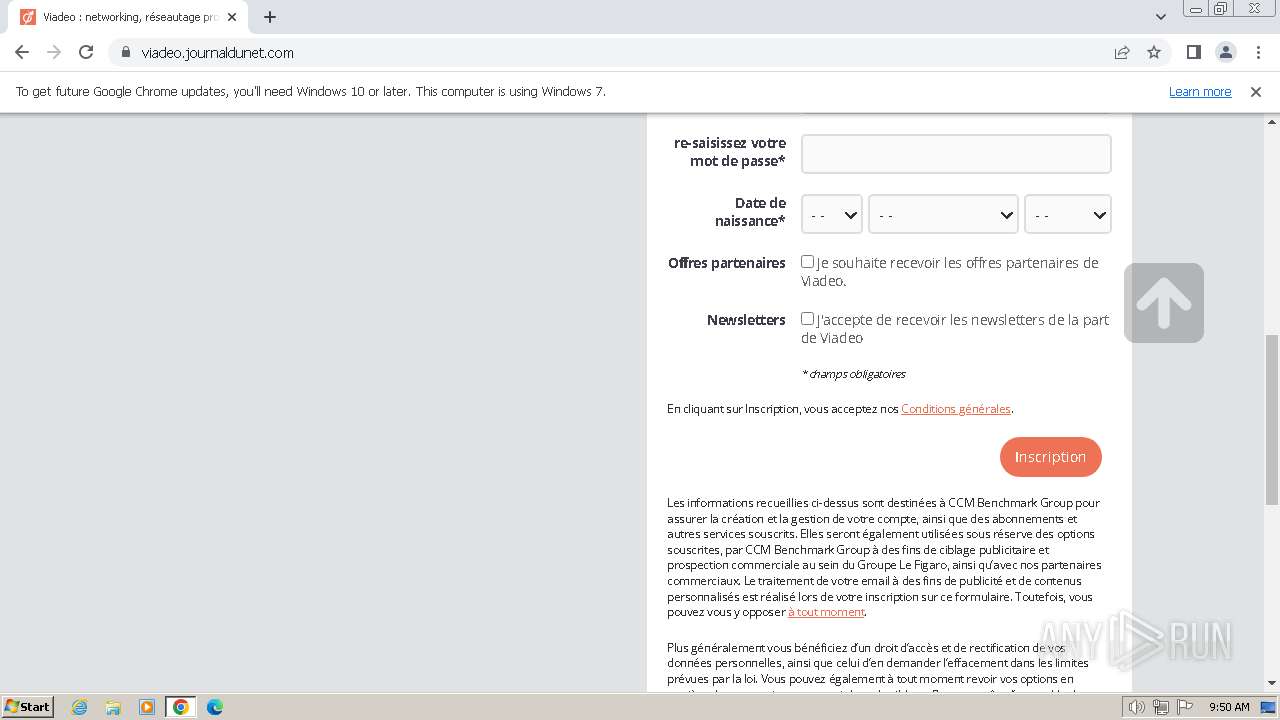Screen dimensions: 1280x720
Task: Click the address bar URL
Action: pyautogui.click(x=218, y=52)
